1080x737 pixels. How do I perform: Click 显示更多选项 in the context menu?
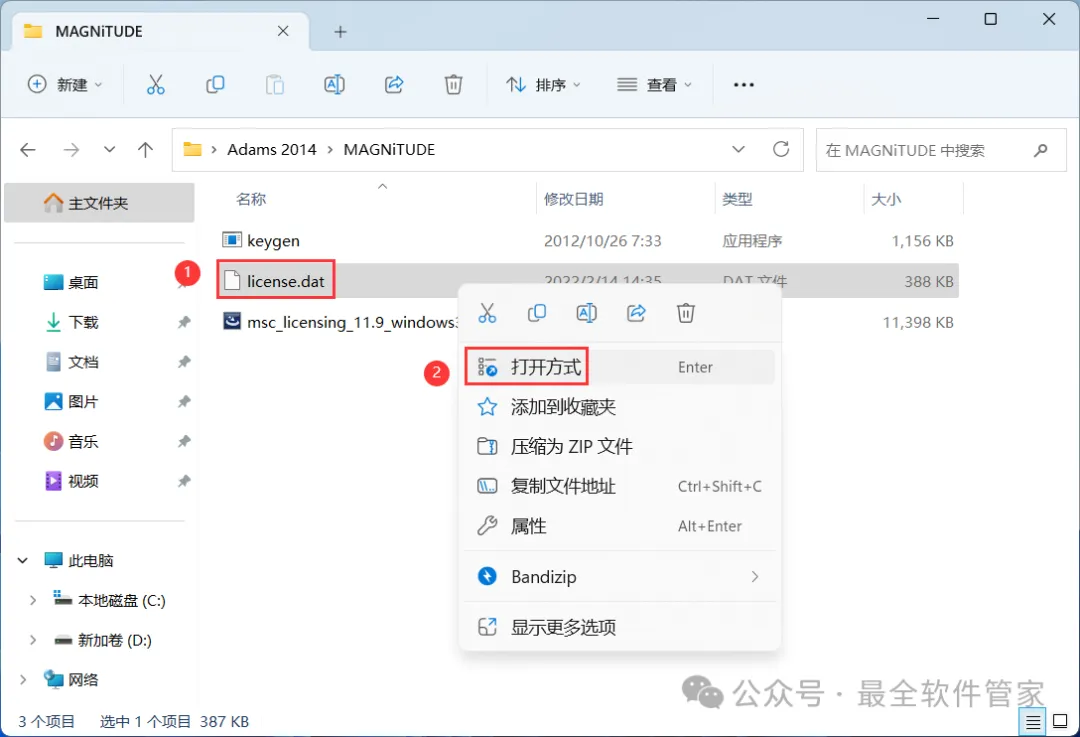tap(620, 627)
